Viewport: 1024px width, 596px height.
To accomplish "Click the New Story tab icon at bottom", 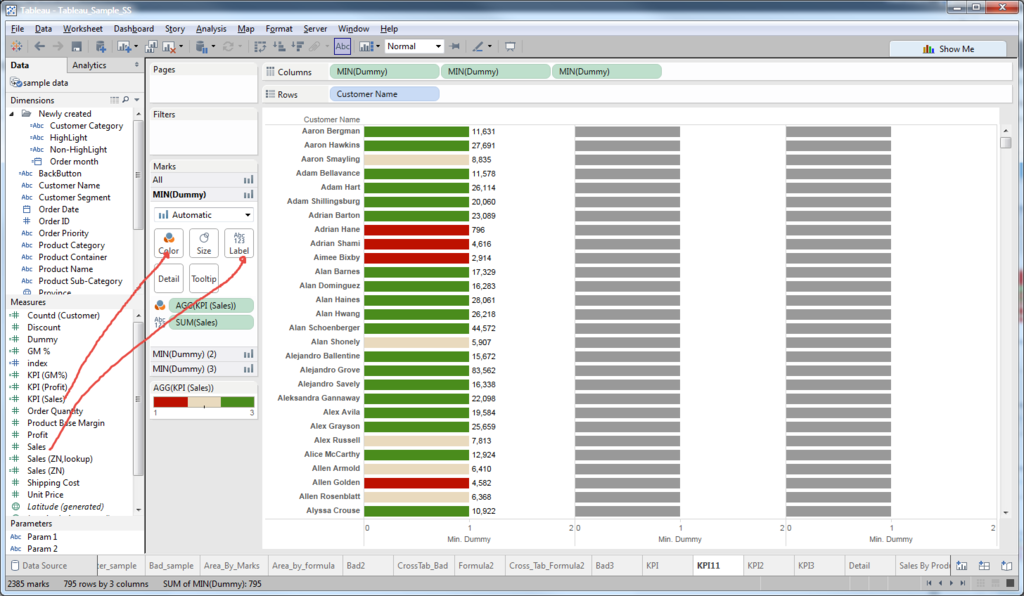I will click(x=1006, y=566).
